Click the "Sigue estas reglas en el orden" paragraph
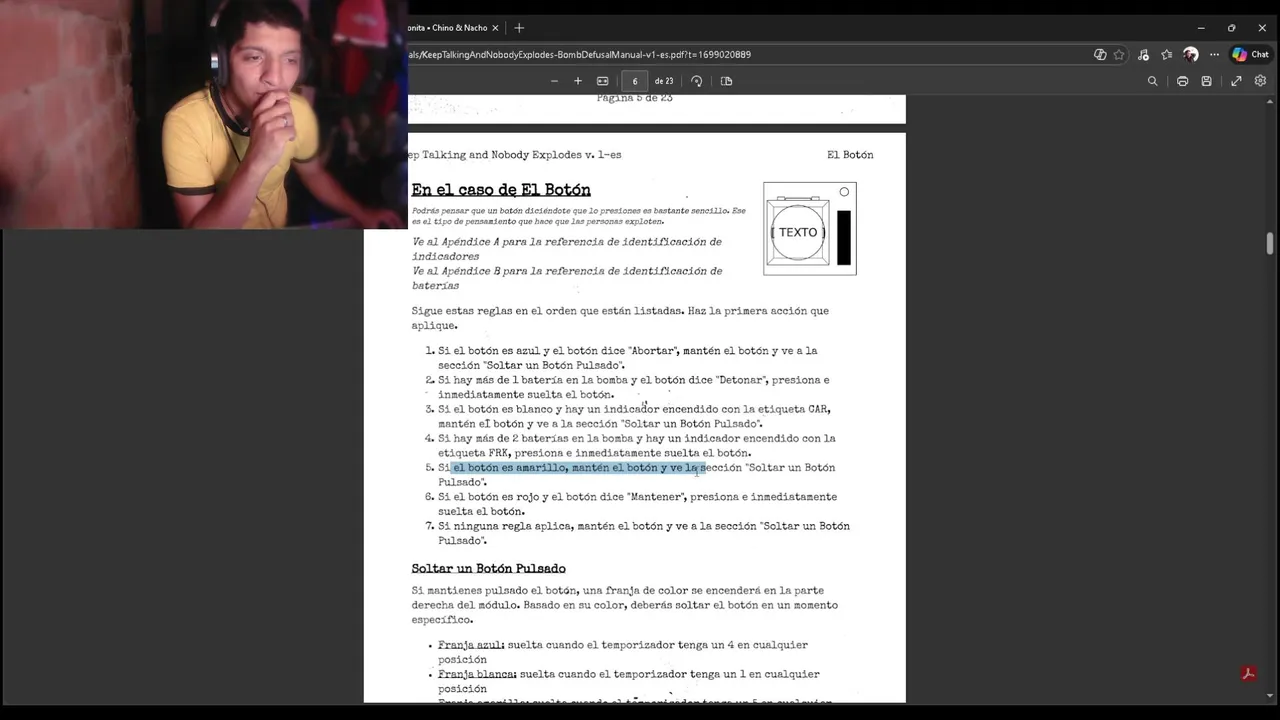1280x720 pixels. [x=620, y=318]
